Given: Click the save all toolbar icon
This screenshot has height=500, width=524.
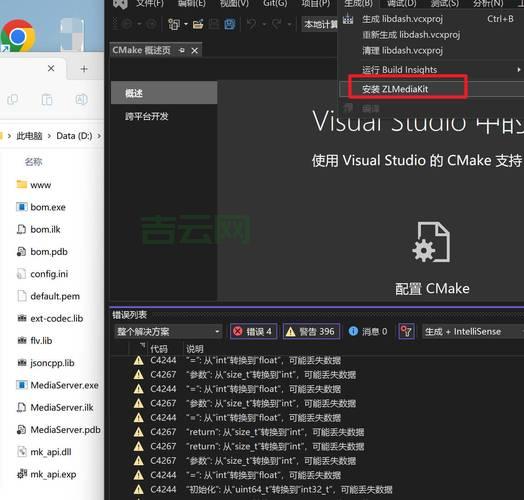Looking at the screenshot, I should tap(230, 24).
